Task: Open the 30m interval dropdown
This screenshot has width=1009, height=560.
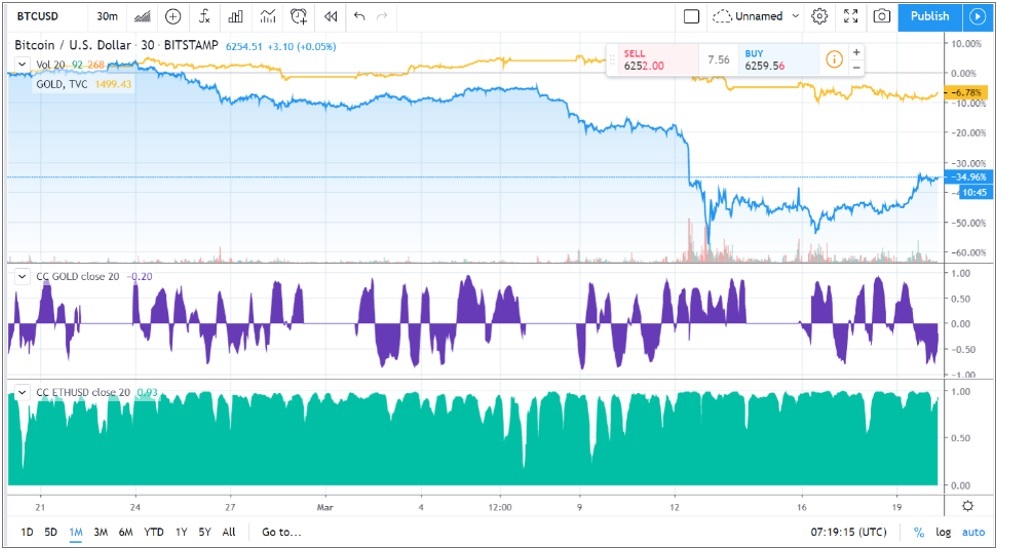Action: 106,16
